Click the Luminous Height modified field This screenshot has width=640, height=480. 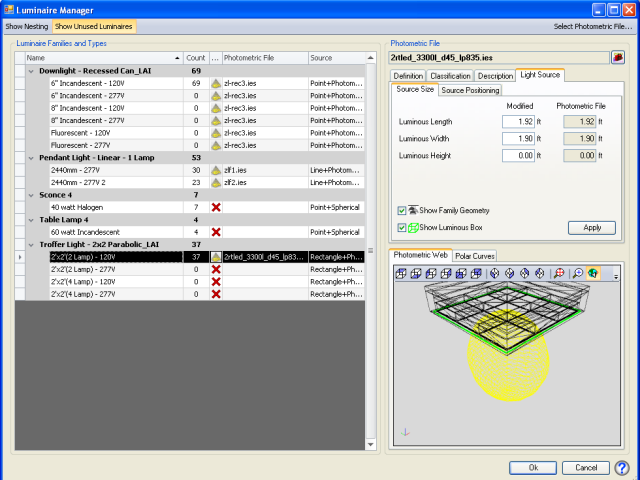coord(518,156)
